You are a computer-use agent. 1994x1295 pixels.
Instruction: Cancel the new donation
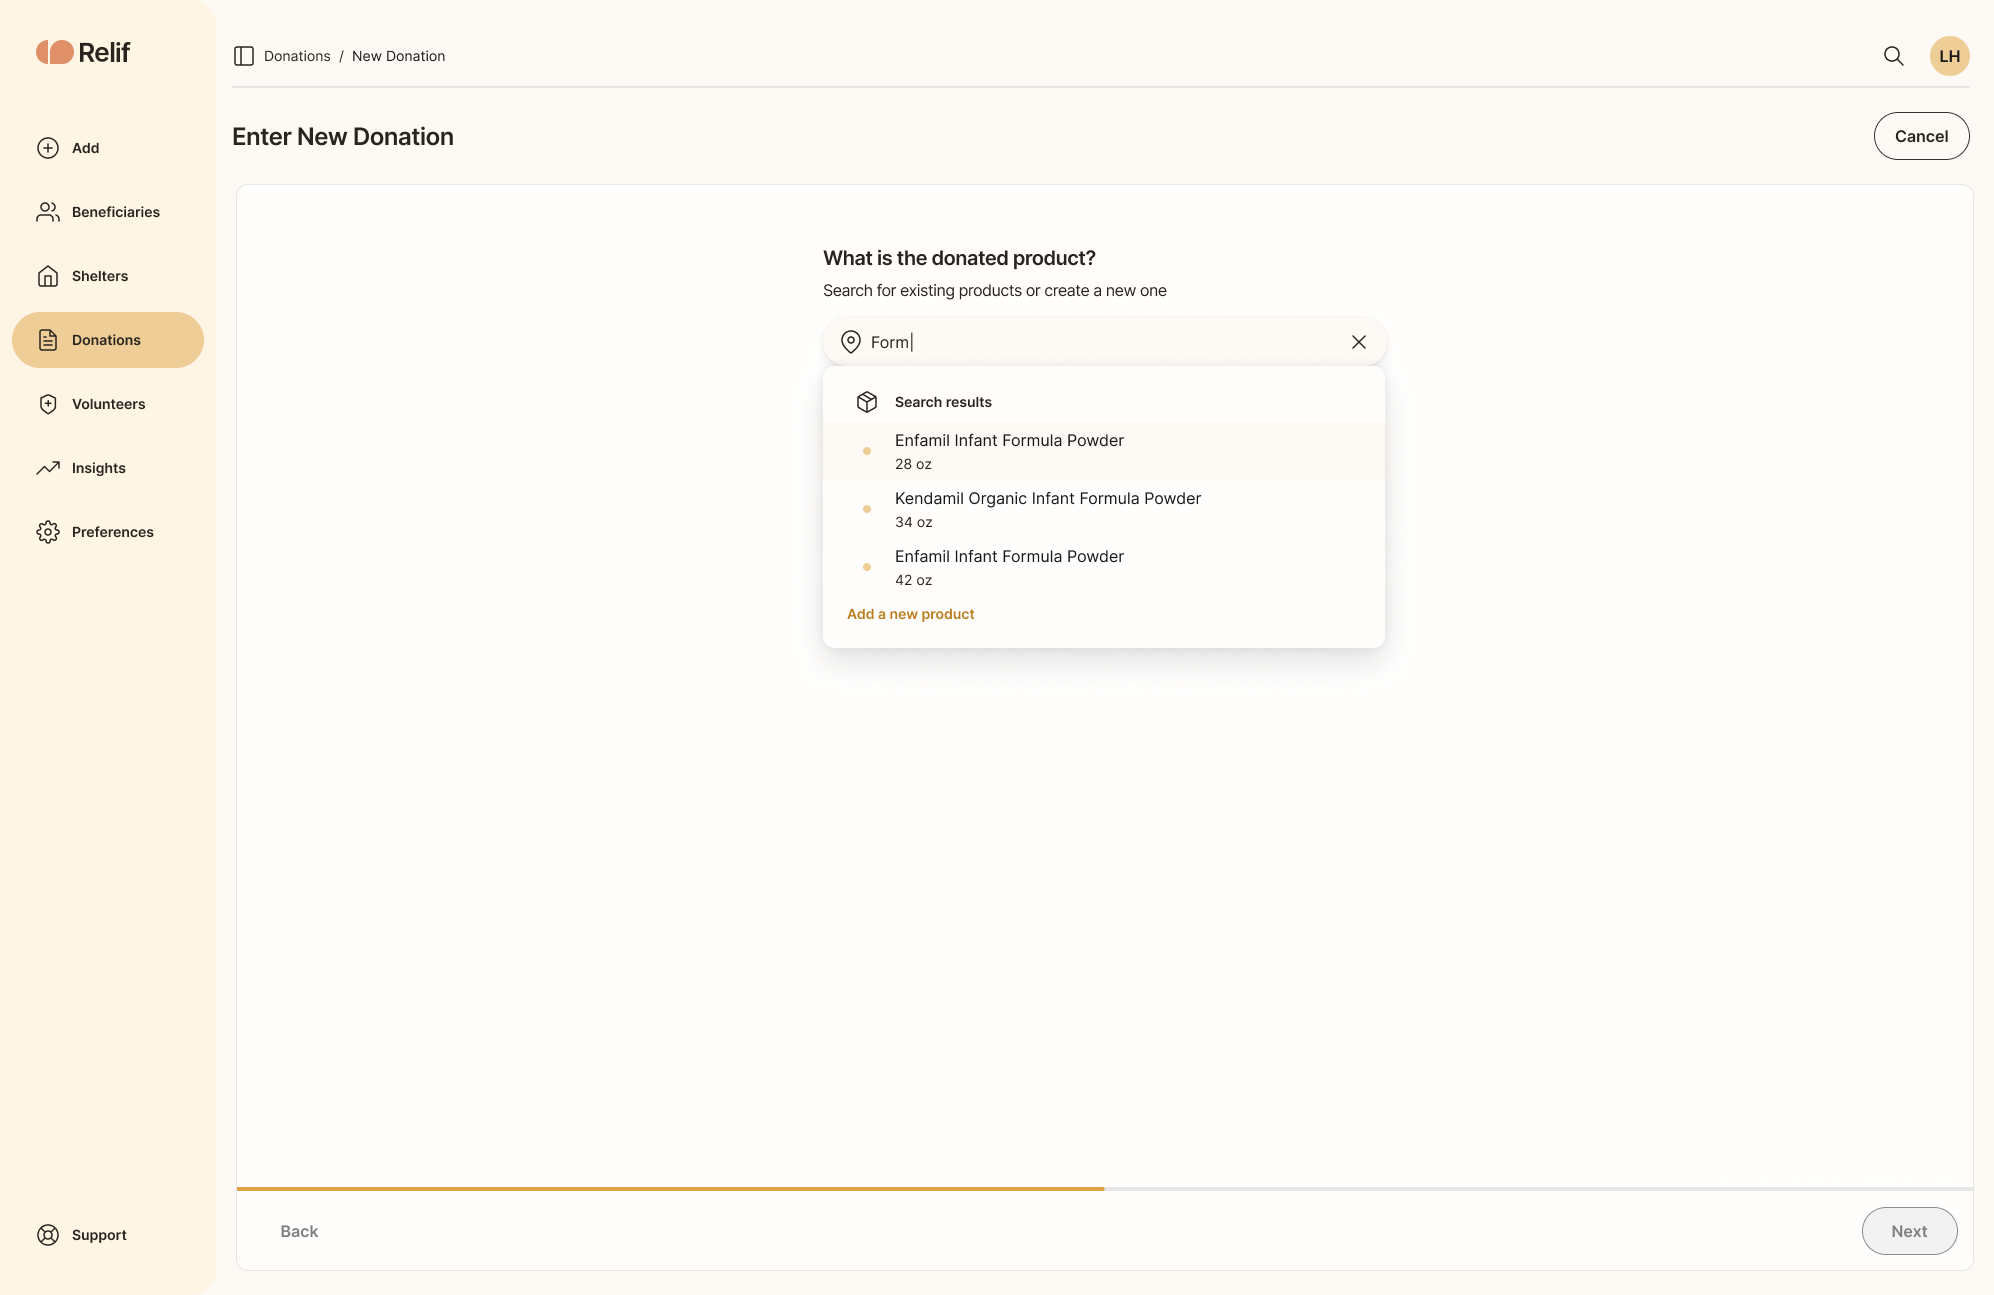click(1921, 136)
